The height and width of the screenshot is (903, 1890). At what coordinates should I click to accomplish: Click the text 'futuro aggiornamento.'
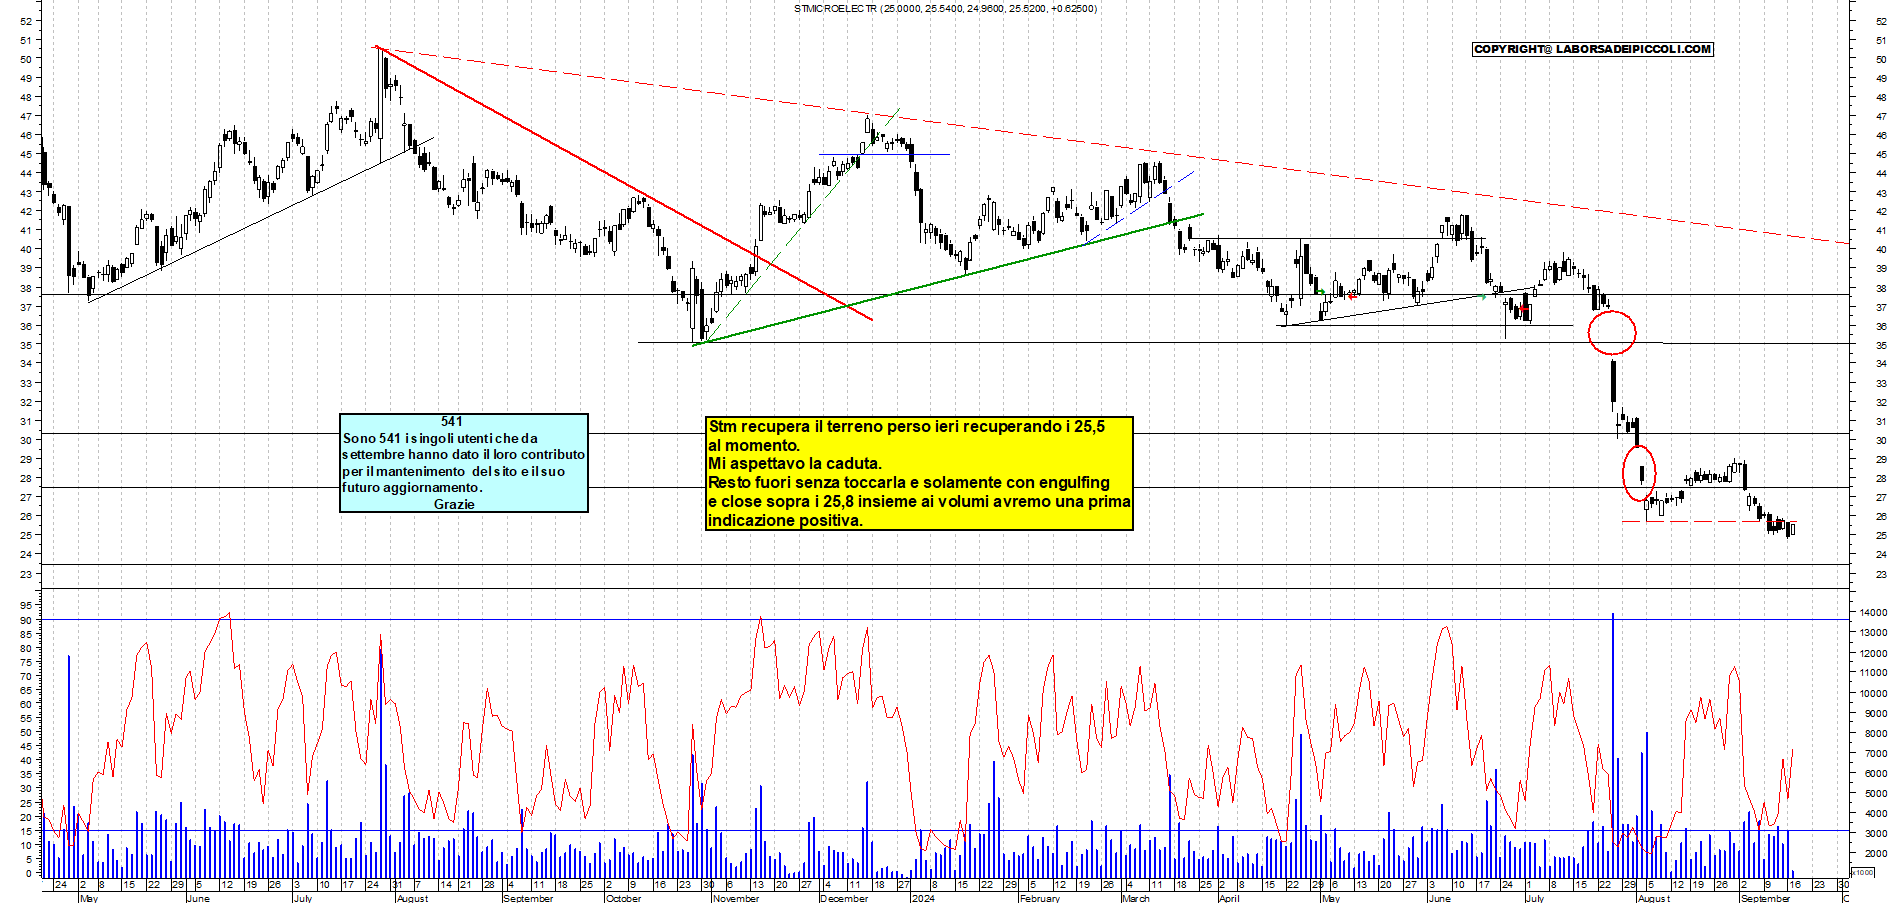click(x=412, y=488)
